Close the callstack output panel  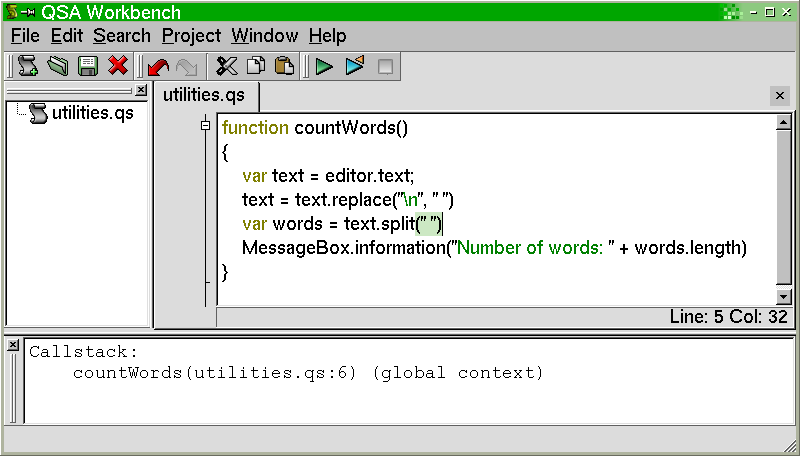pyautogui.click(x=13, y=345)
